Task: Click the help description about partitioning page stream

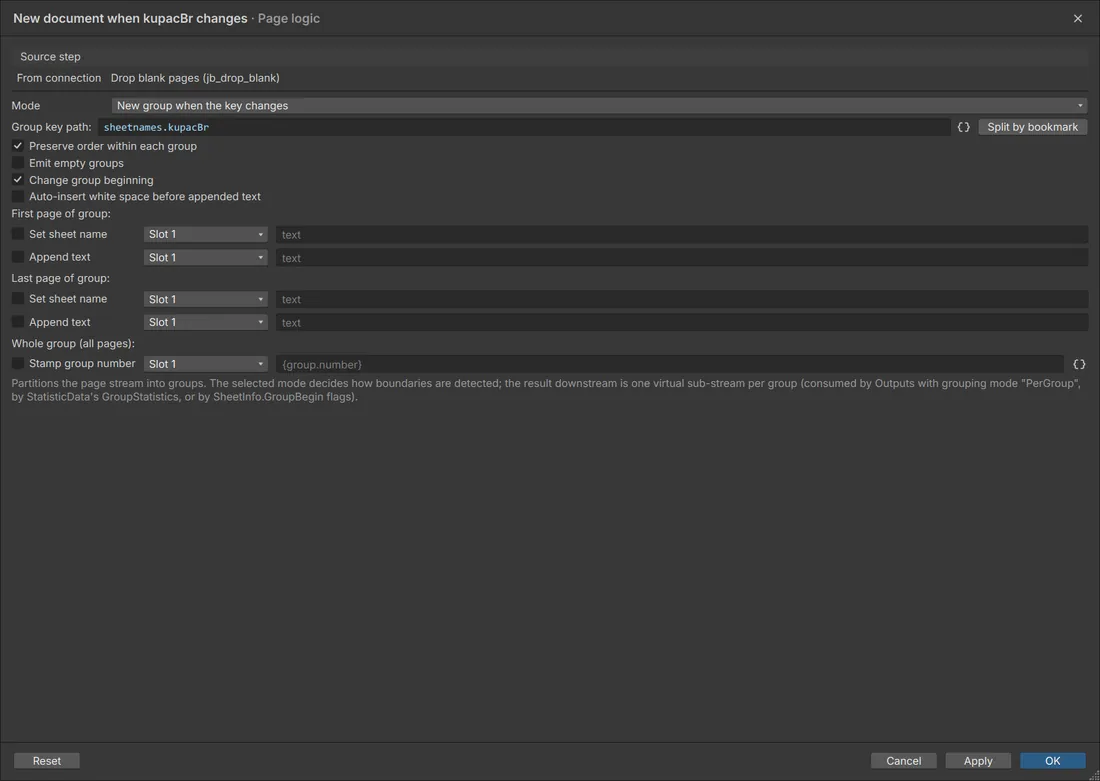Action: coord(546,390)
